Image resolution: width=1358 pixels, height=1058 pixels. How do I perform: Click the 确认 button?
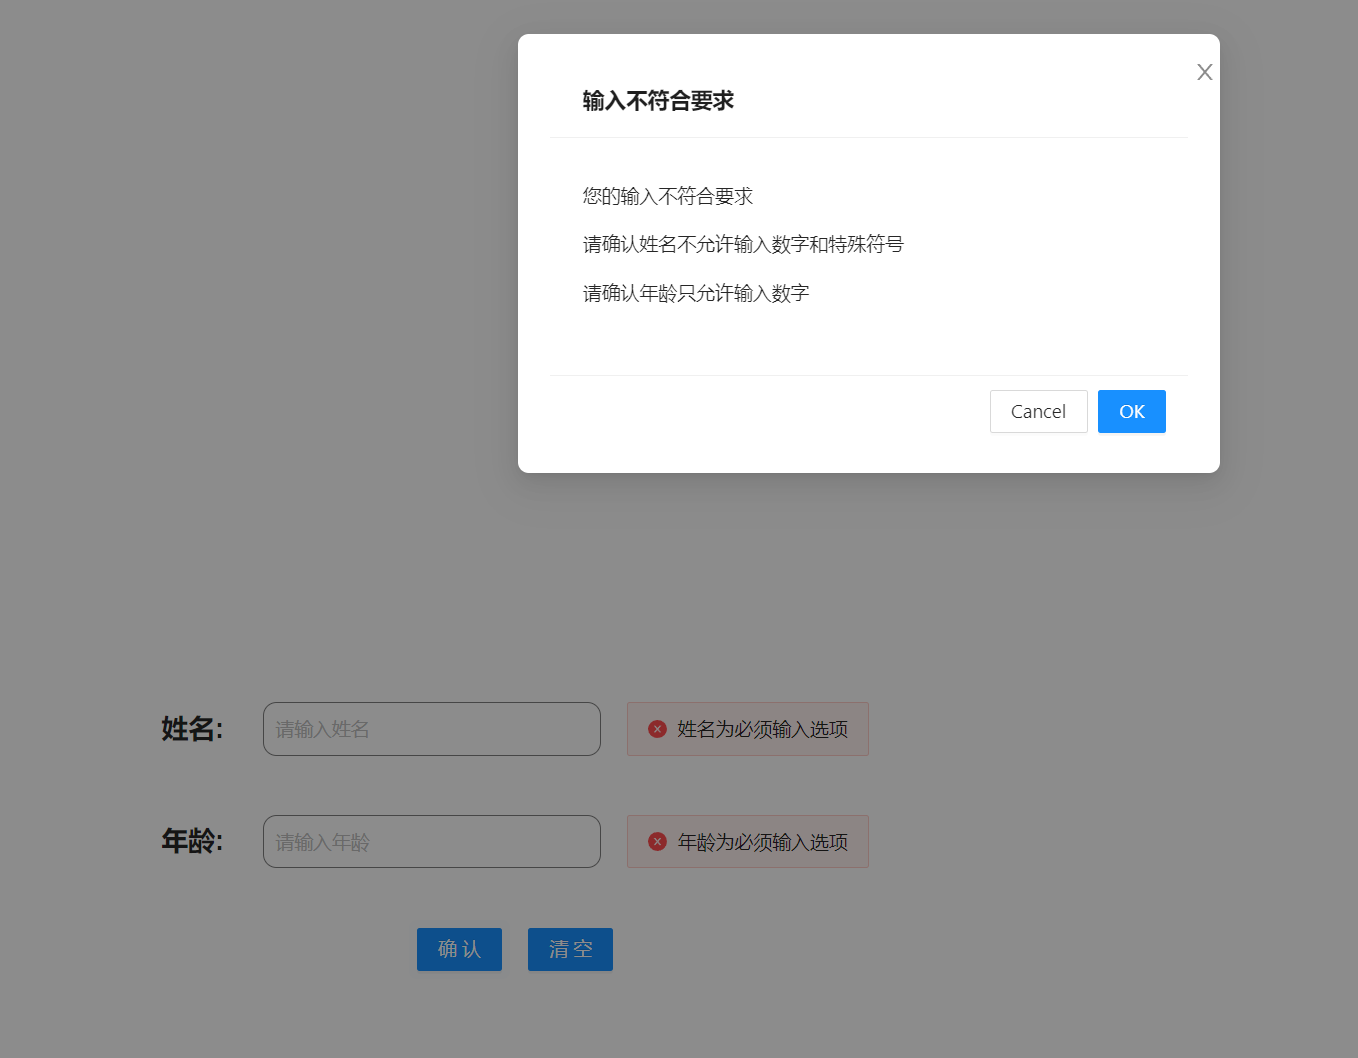click(459, 949)
